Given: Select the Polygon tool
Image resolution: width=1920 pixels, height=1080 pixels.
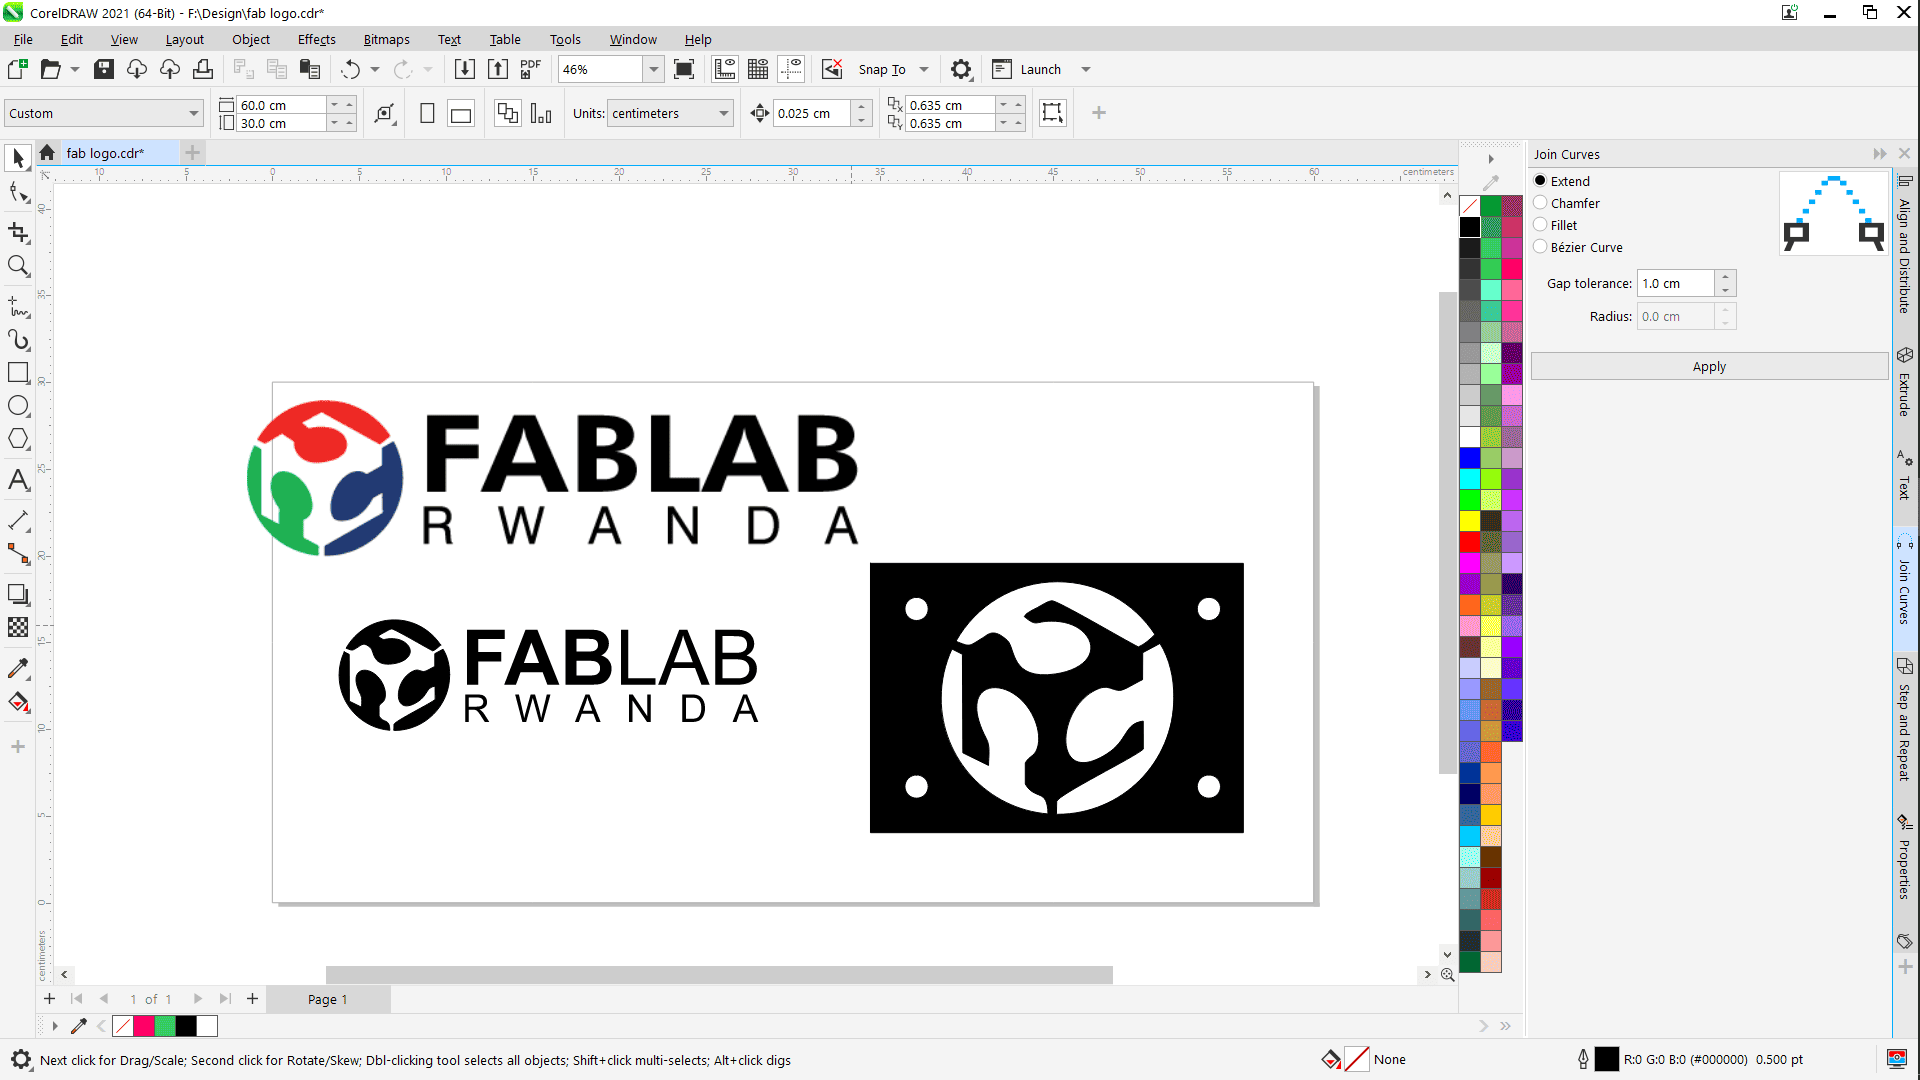Looking at the screenshot, I should click(18, 439).
